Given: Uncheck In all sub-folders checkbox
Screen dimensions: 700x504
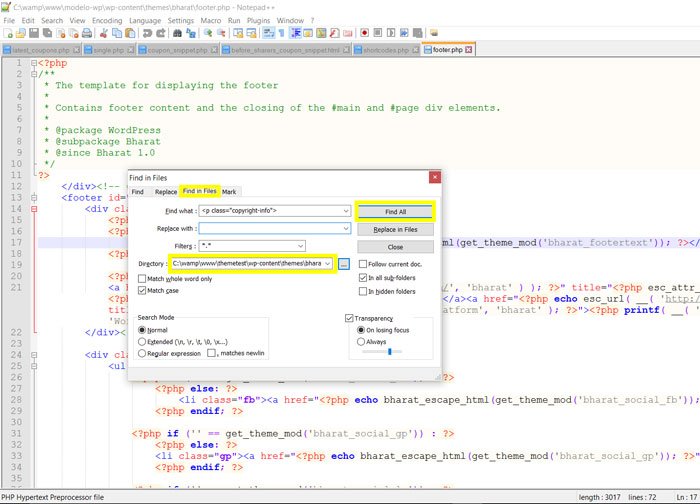Looking at the screenshot, I should pyautogui.click(x=363, y=278).
